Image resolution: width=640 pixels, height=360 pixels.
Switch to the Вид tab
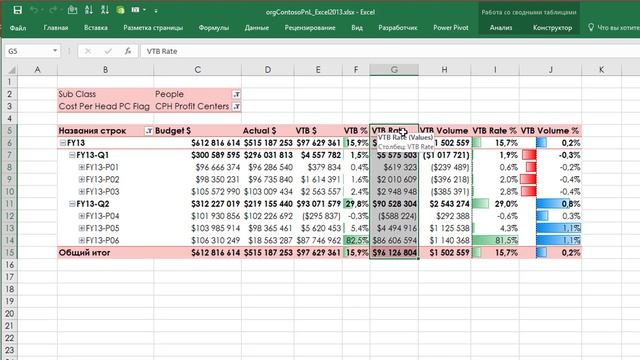(357, 28)
